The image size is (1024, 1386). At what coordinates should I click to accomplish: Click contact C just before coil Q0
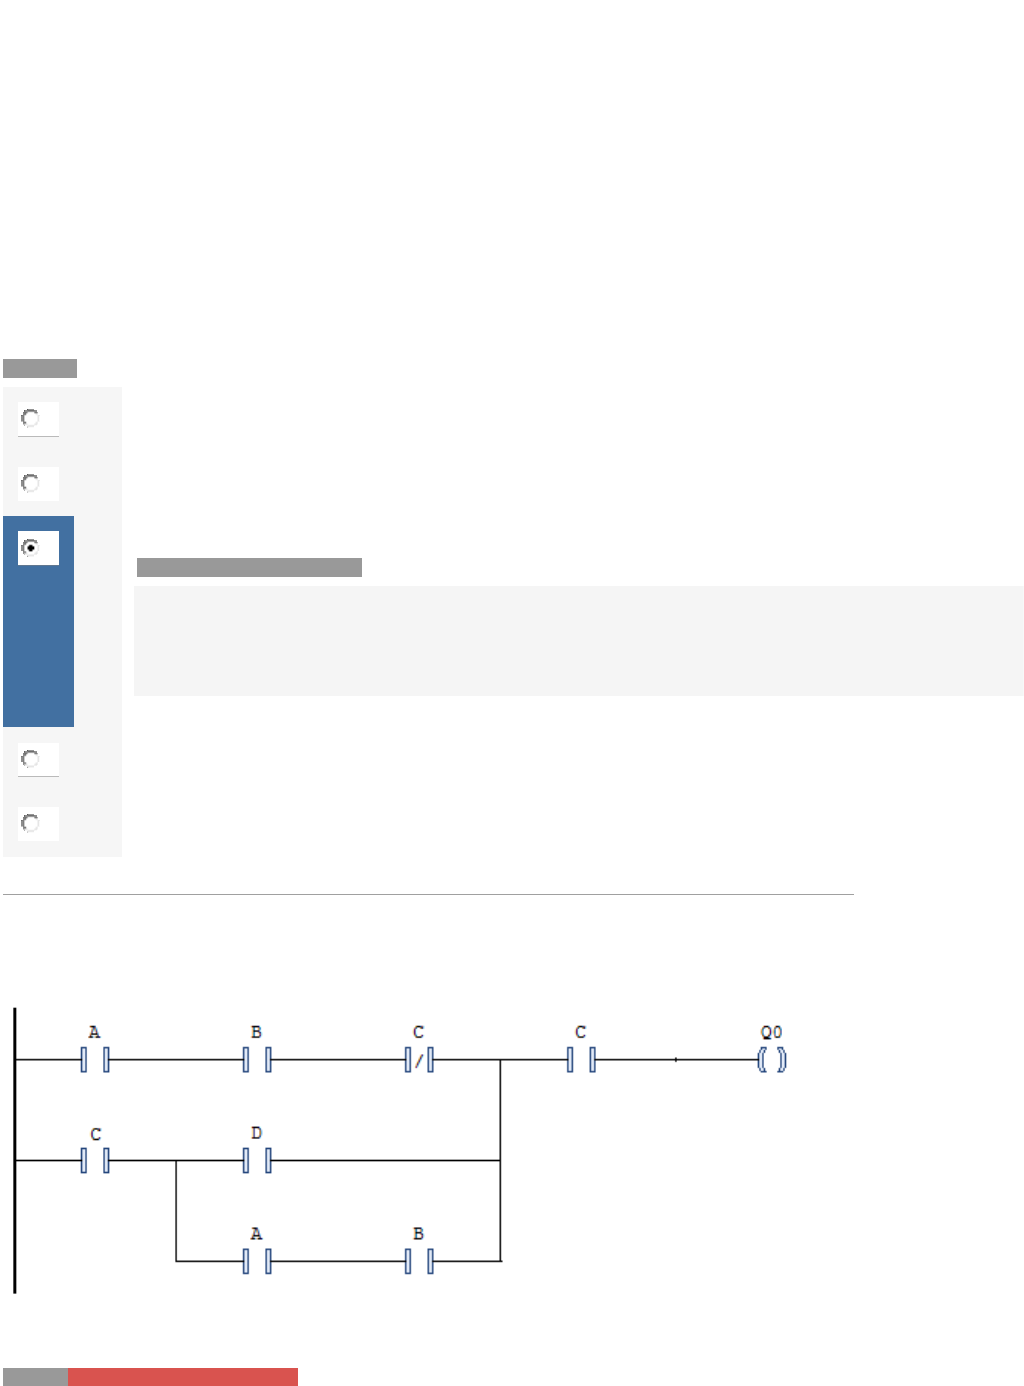pyautogui.click(x=581, y=1059)
